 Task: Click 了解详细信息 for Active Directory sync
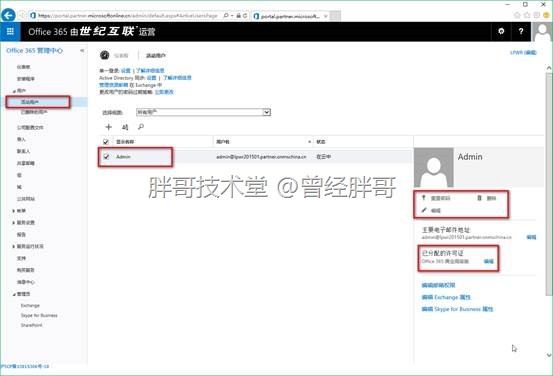coord(177,78)
